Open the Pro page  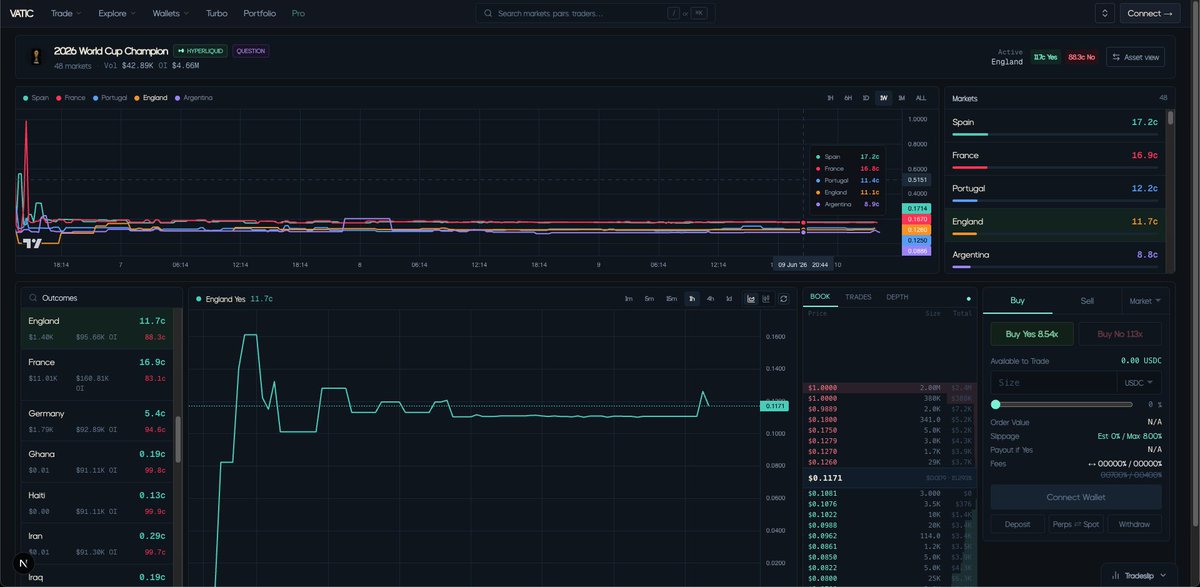(298, 13)
